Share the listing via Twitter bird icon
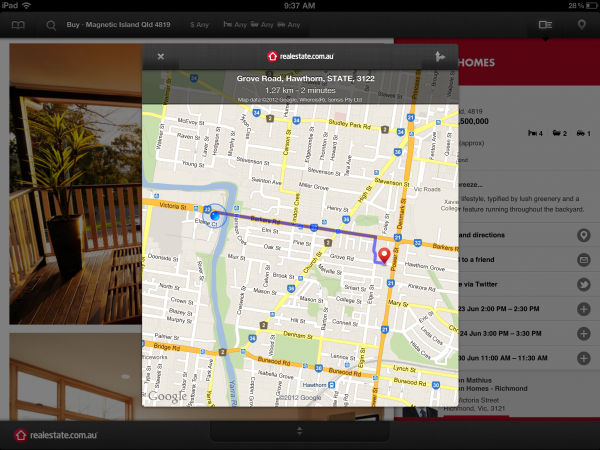This screenshot has height=450, width=600. pos(584,284)
